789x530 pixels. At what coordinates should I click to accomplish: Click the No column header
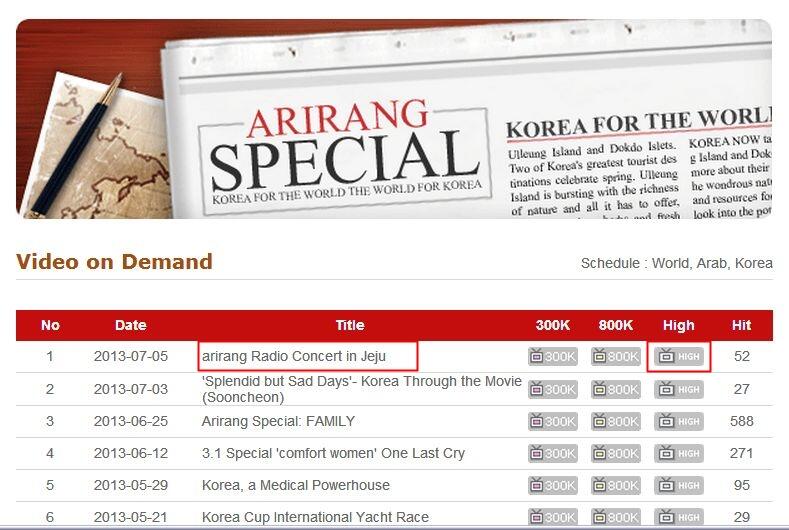pos(50,325)
